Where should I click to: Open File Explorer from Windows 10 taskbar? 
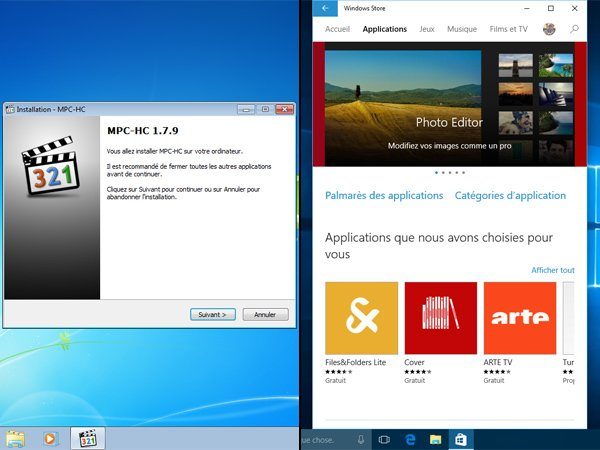pos(435,440)
